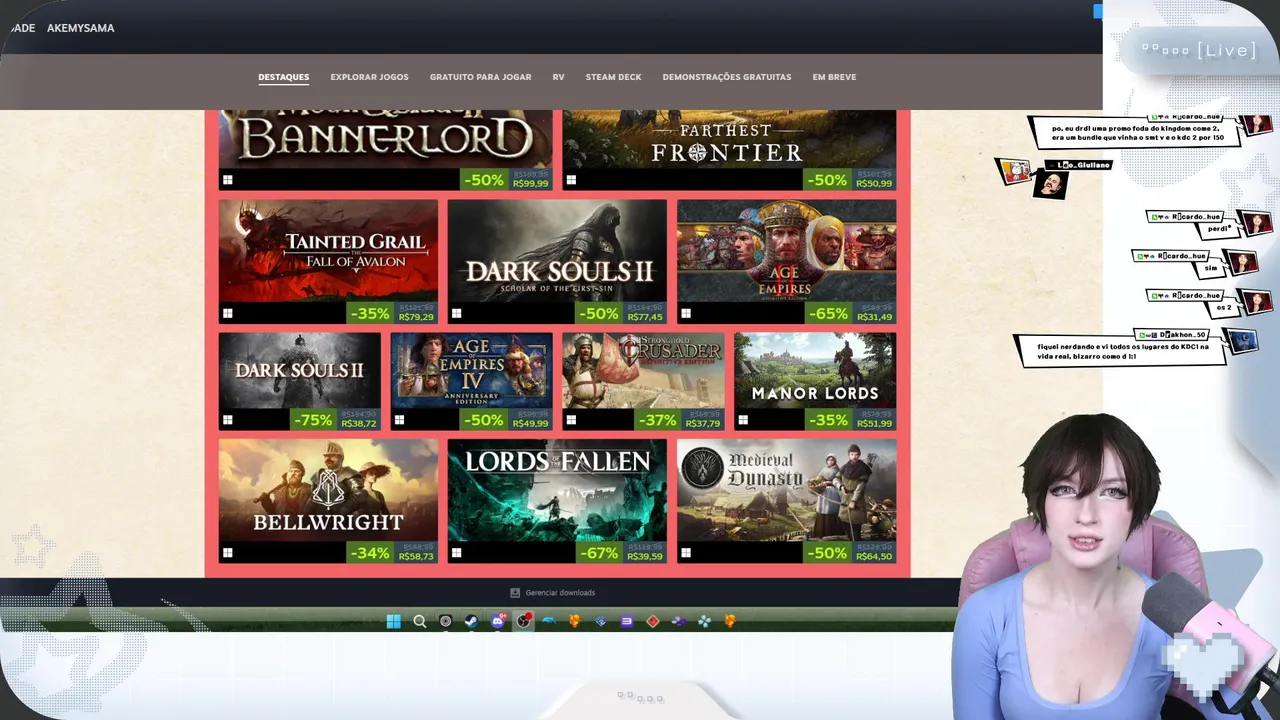Go to Gratuito para Jogar tab
The height and width of the screenshot is (720, 1280).
click(480, 77)
